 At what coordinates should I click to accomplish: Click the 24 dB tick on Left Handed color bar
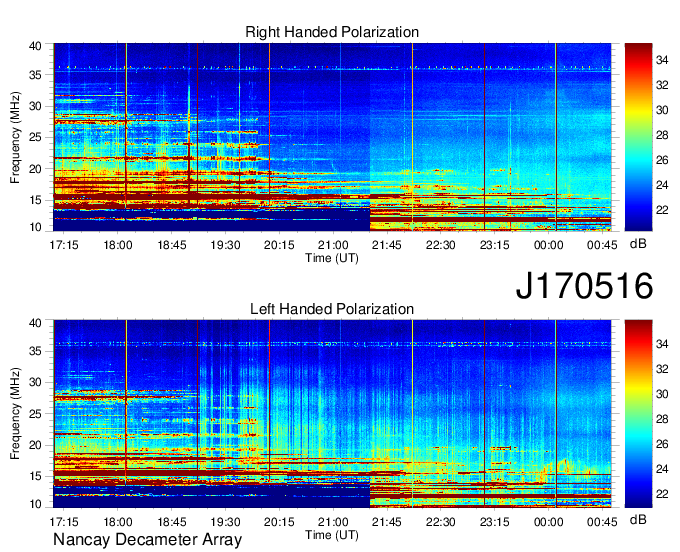(662, 469)
